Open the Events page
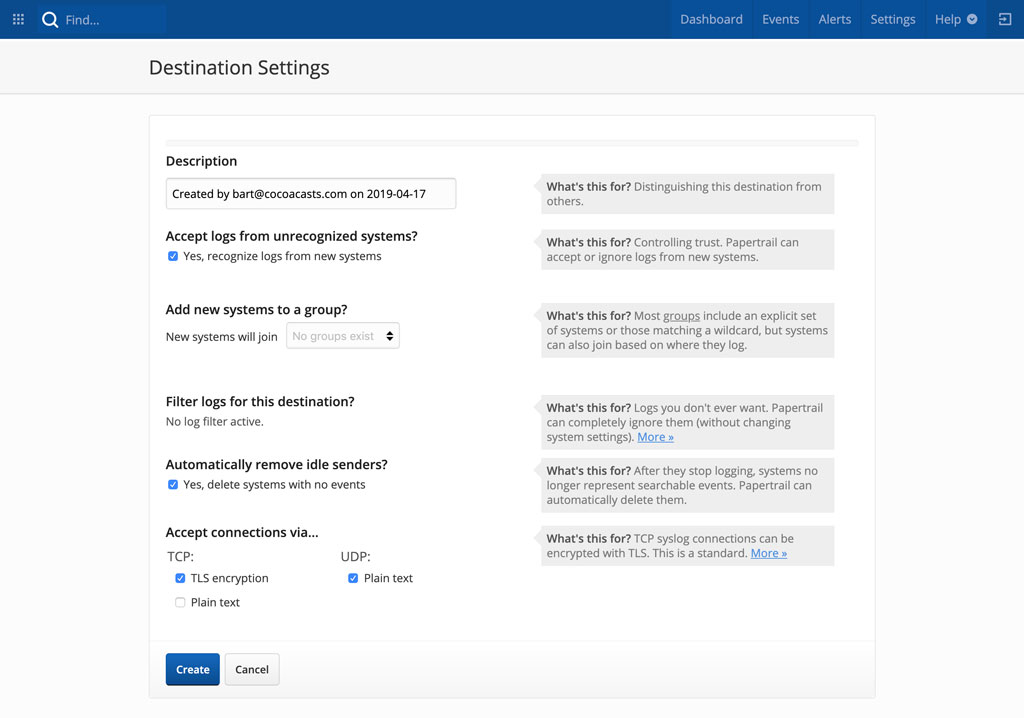1024x718 pixels. pyautogui.click(x=780, y=18)
